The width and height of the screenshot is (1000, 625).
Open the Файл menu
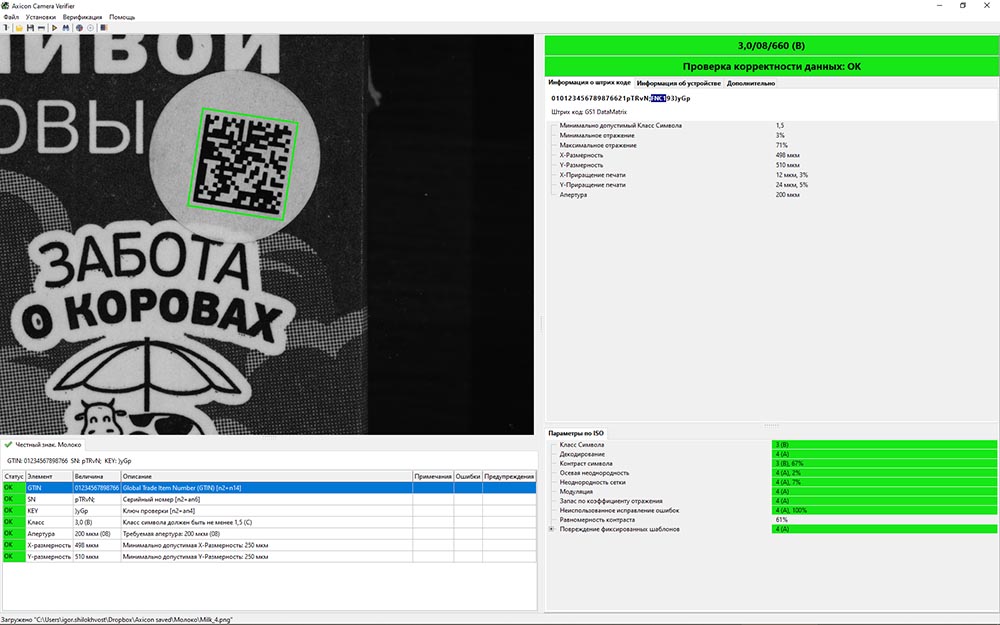[x=11, y=17]
